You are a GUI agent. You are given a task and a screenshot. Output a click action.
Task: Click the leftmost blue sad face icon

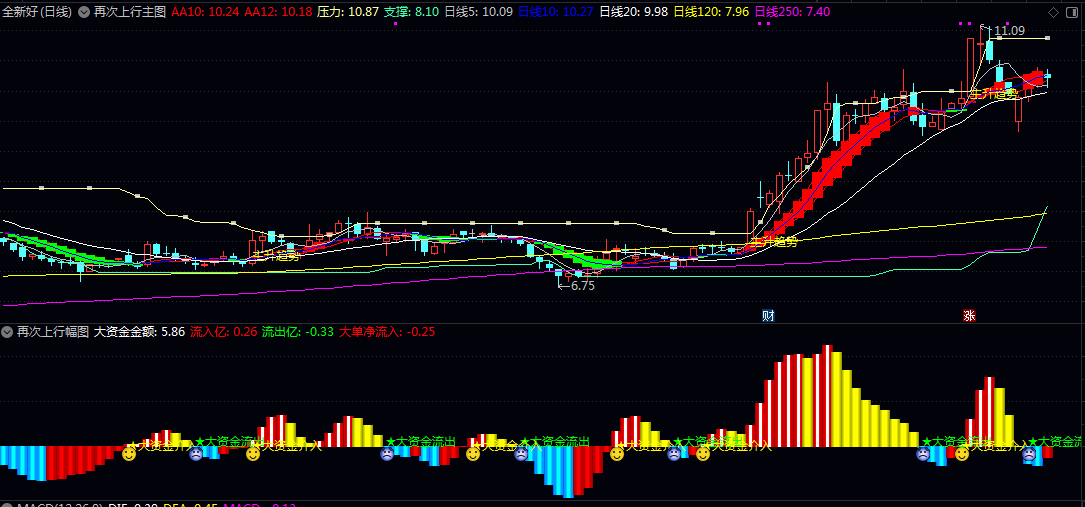(x=196, y=454)
